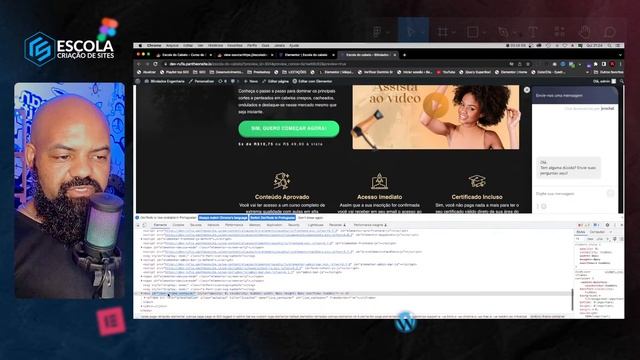Click Don't show again in DevTools banner

(310, 218)
